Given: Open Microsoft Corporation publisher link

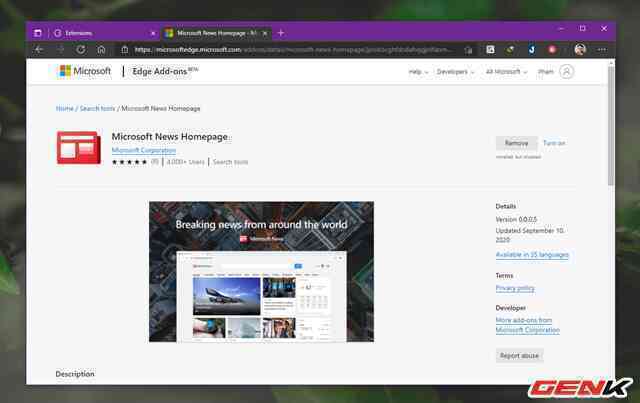Looking at the screenshot, I should pos(144,150).
